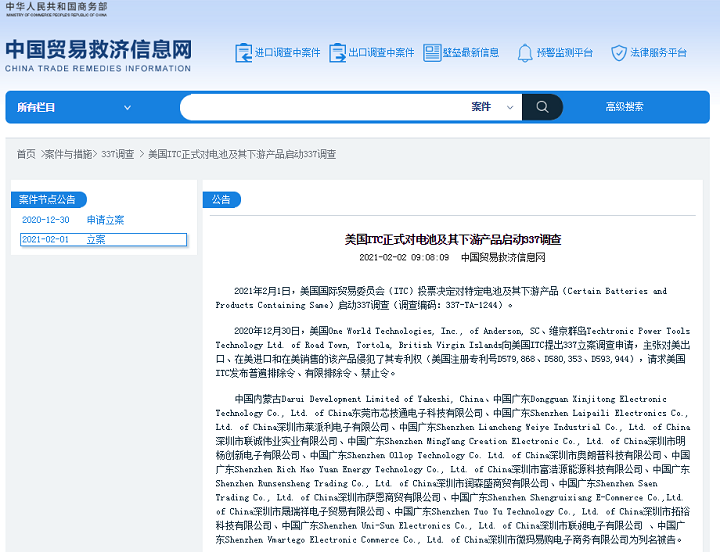Click the 中国贸易救济信息网 site logo

(x=98, y=50)
